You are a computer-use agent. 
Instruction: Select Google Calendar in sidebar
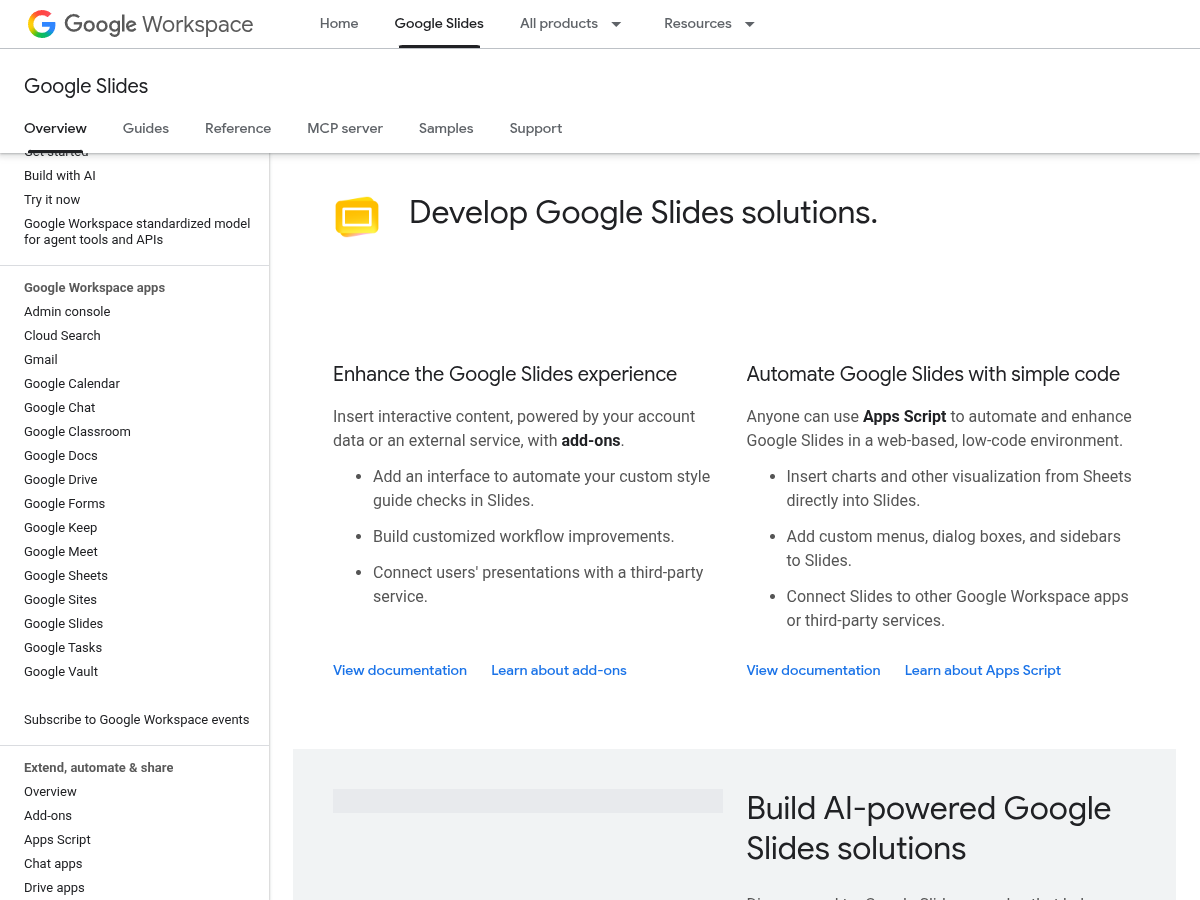tap(72, 383)
